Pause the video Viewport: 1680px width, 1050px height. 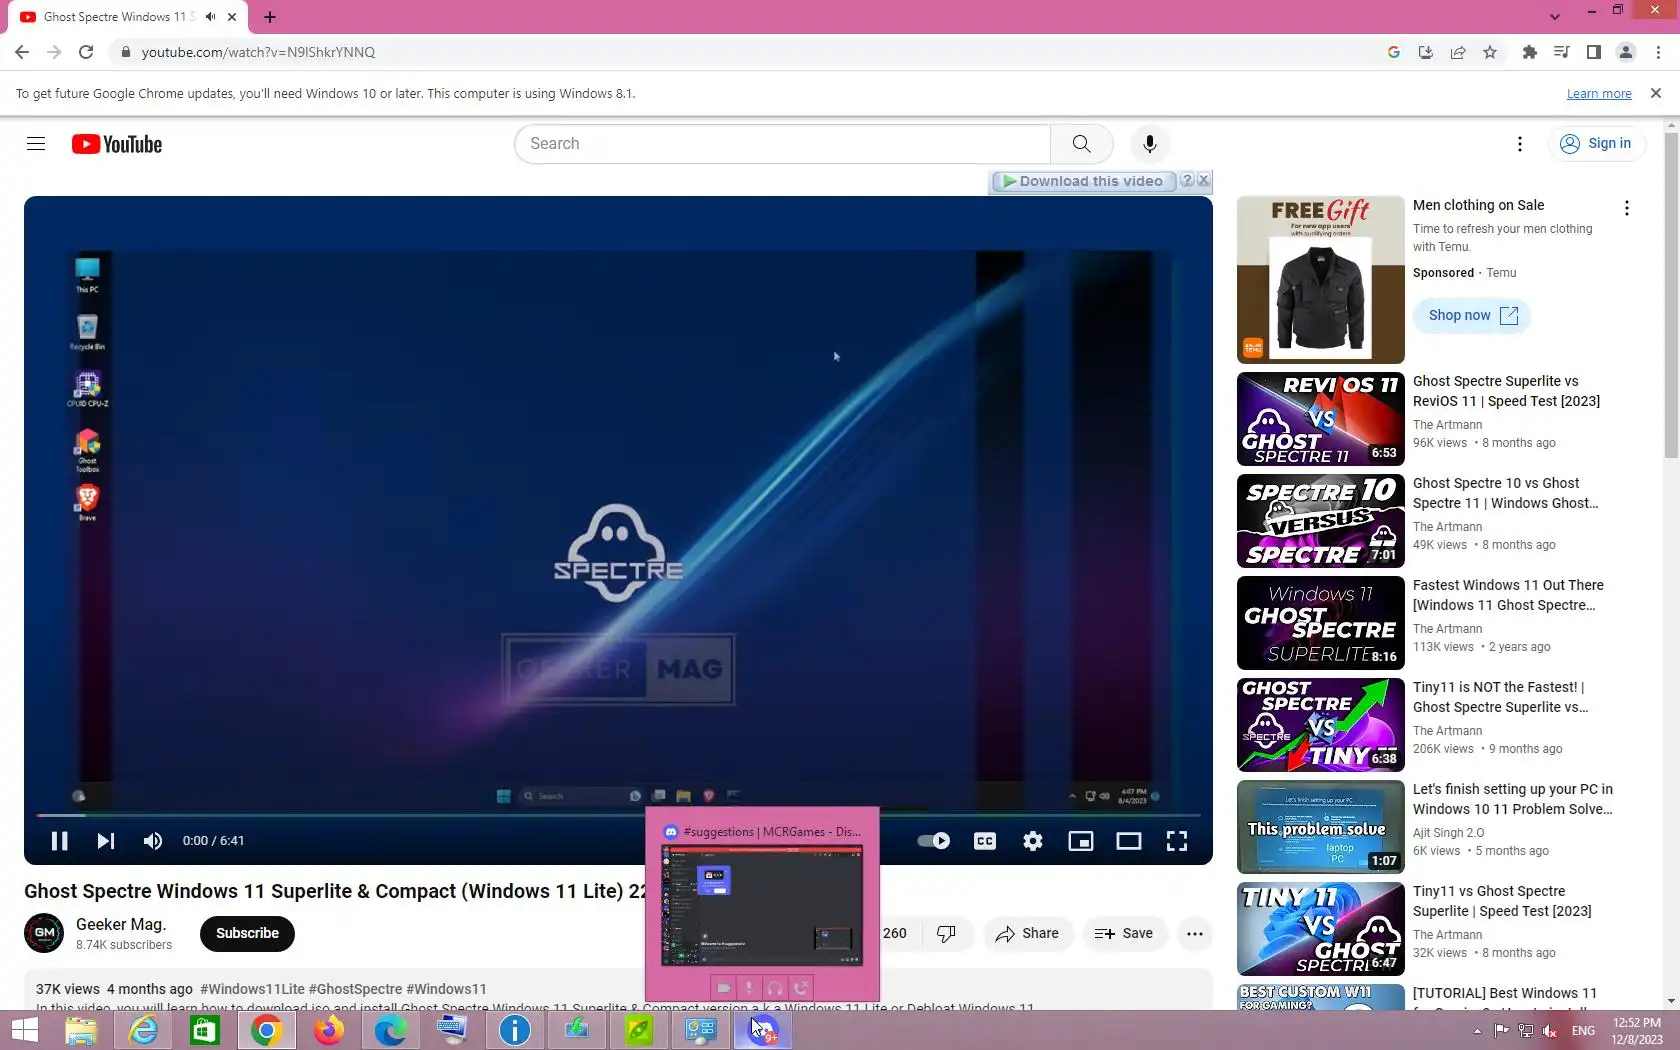coord(60,841)
